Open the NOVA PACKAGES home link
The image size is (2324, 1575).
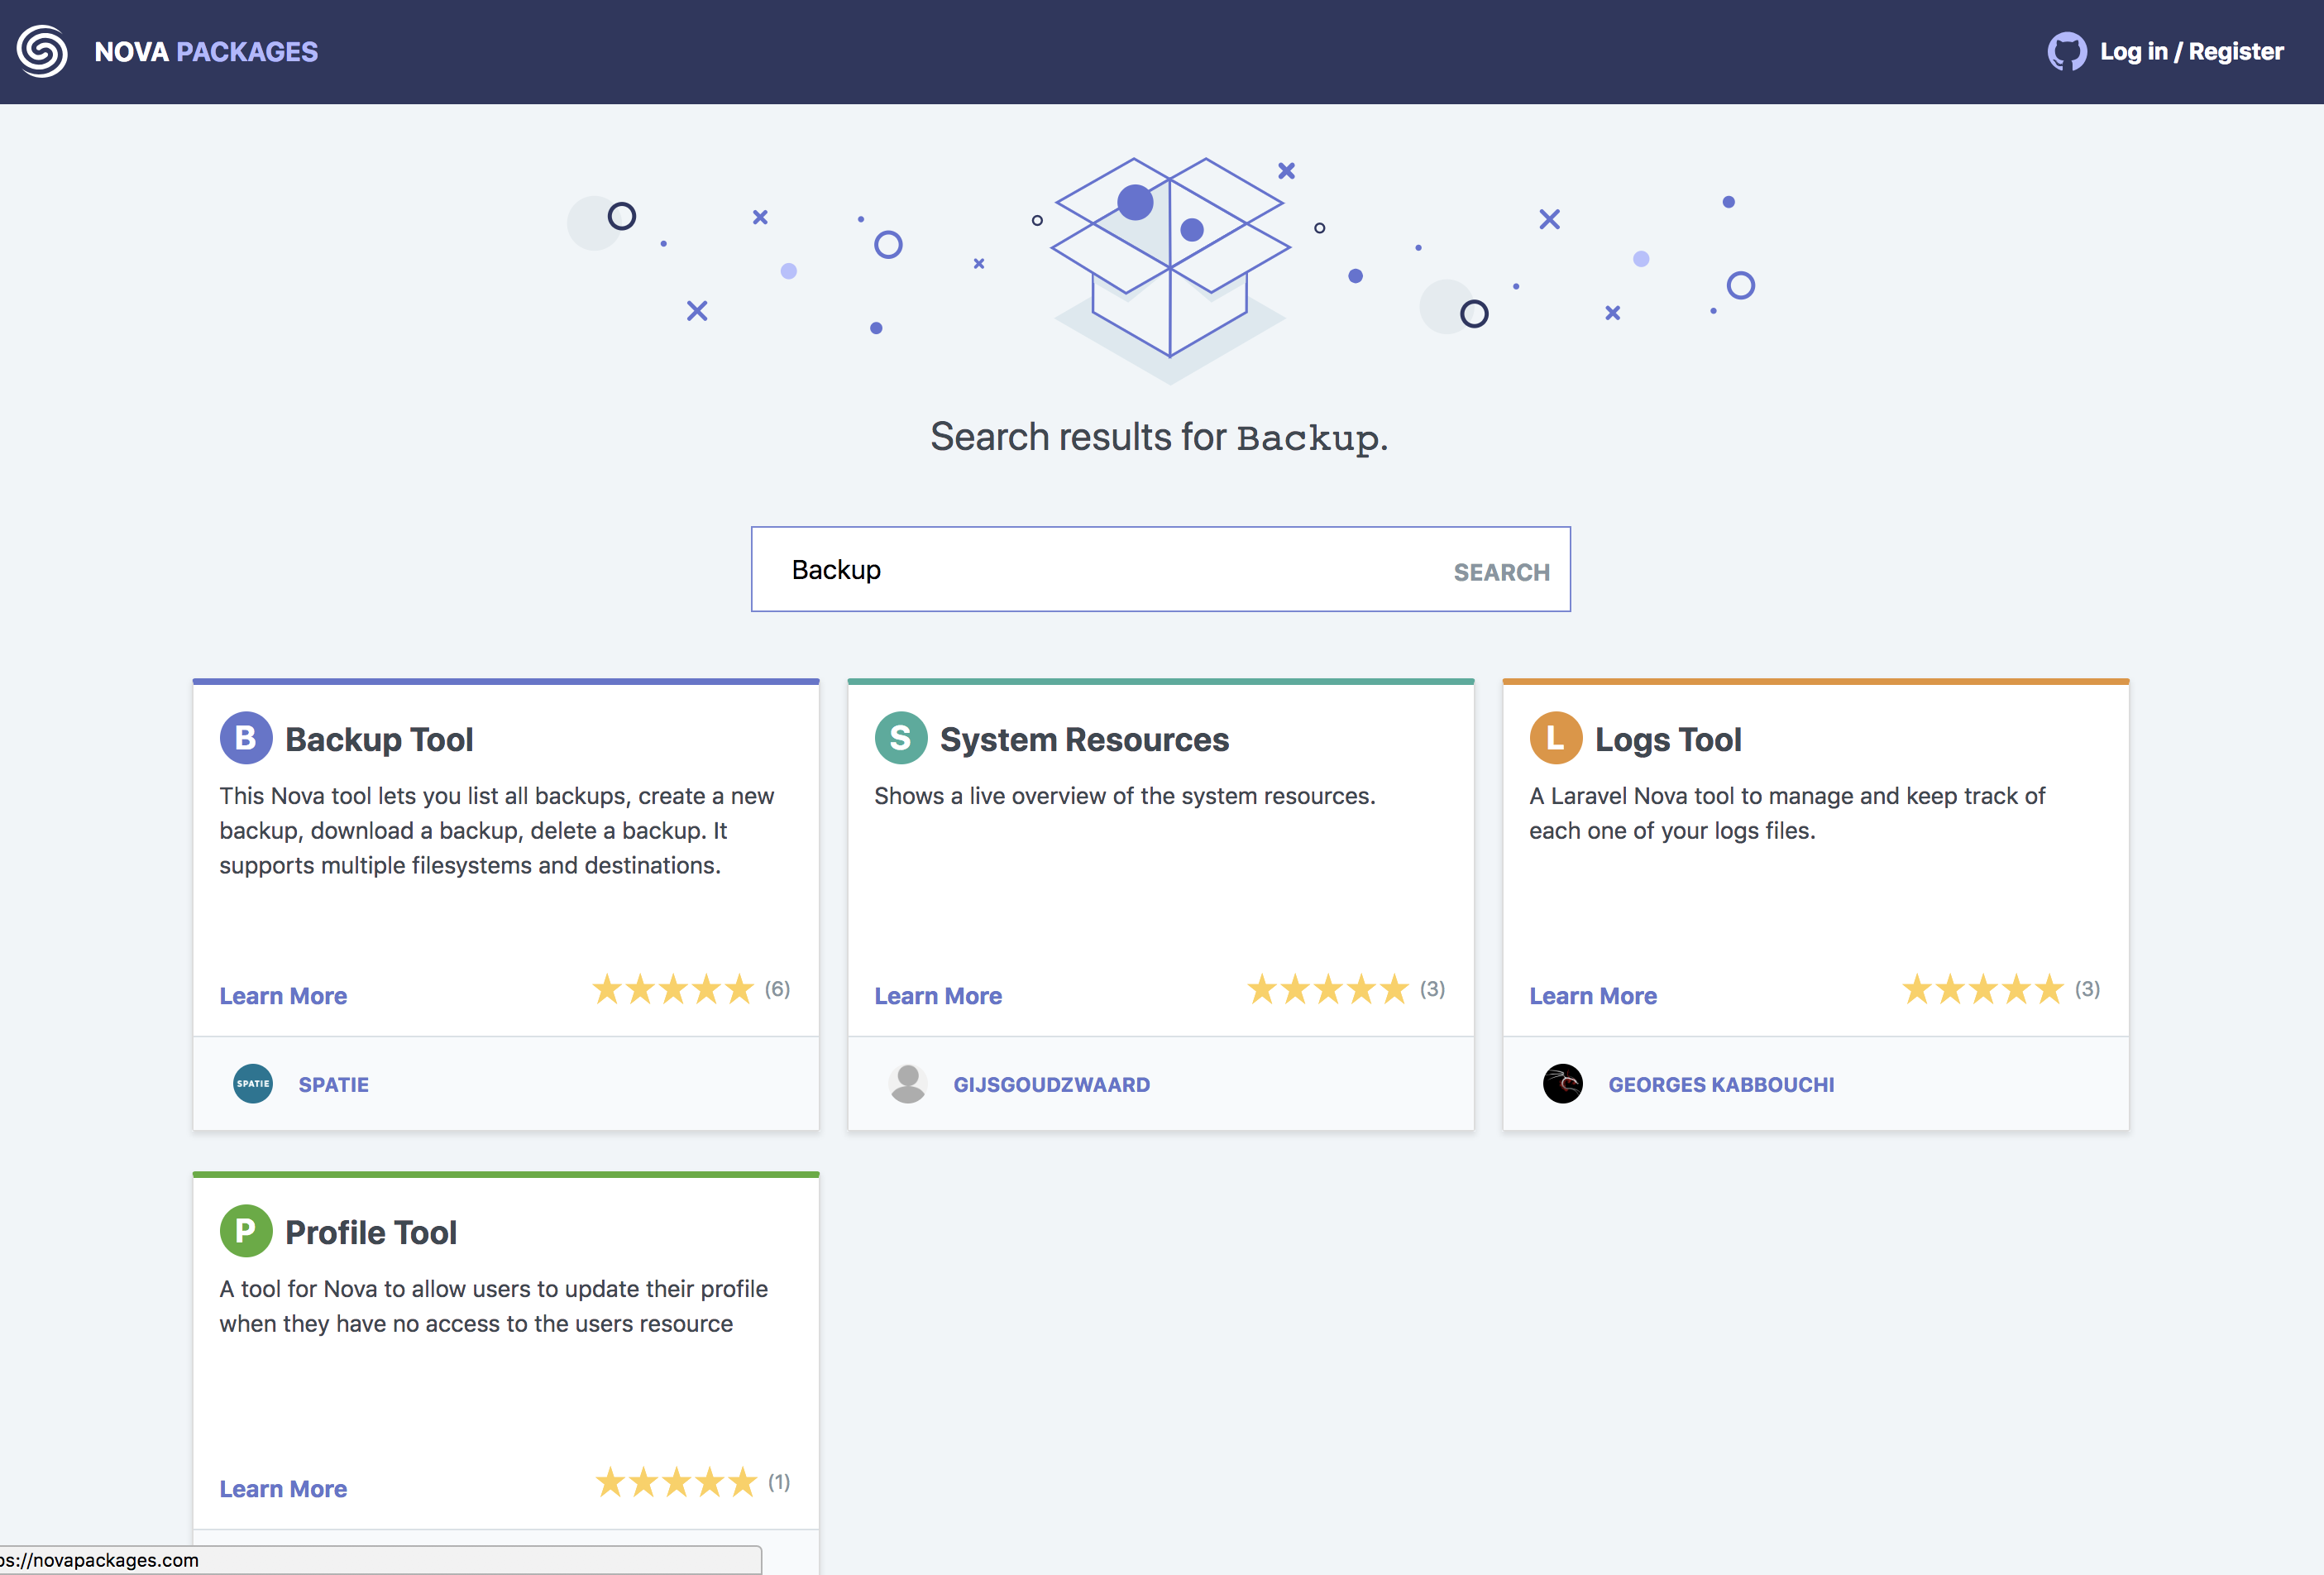tap(206, 52)
